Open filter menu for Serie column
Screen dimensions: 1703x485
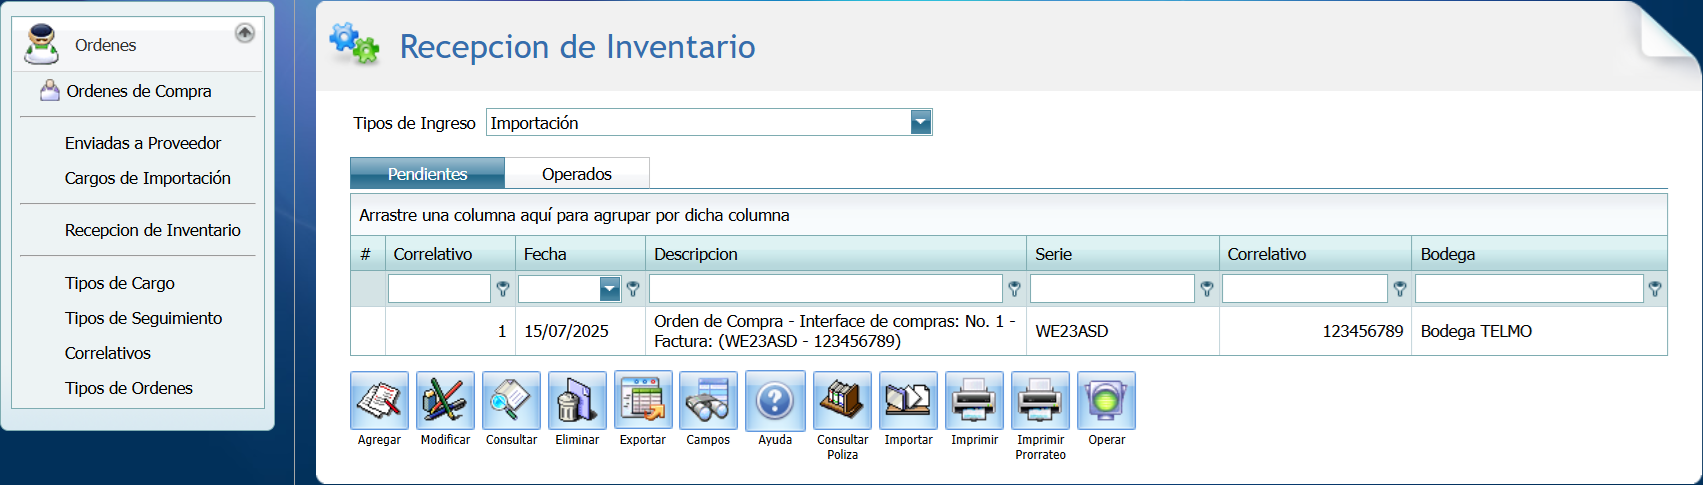pyautogui.click(x=1207, y=289)
